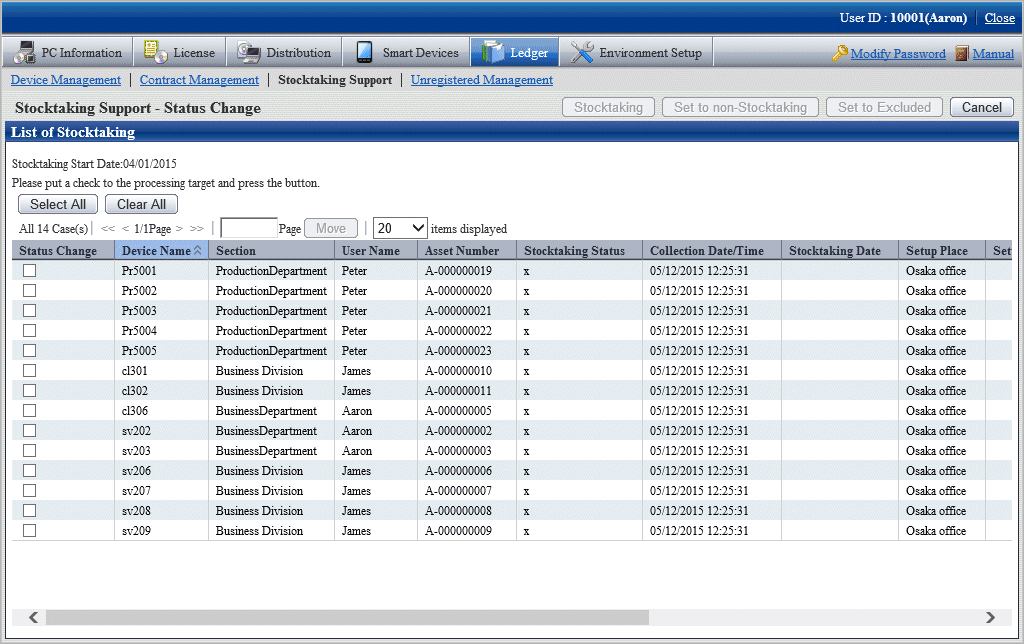Open the Smart Devices tab
This screenshot has width=1024, height=644.
point(406,52)
